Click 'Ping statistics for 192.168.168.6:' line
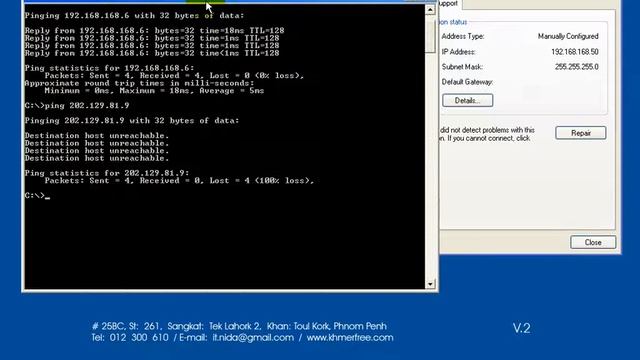This screenshot has height=360, width=640. (x=109, y=68)
